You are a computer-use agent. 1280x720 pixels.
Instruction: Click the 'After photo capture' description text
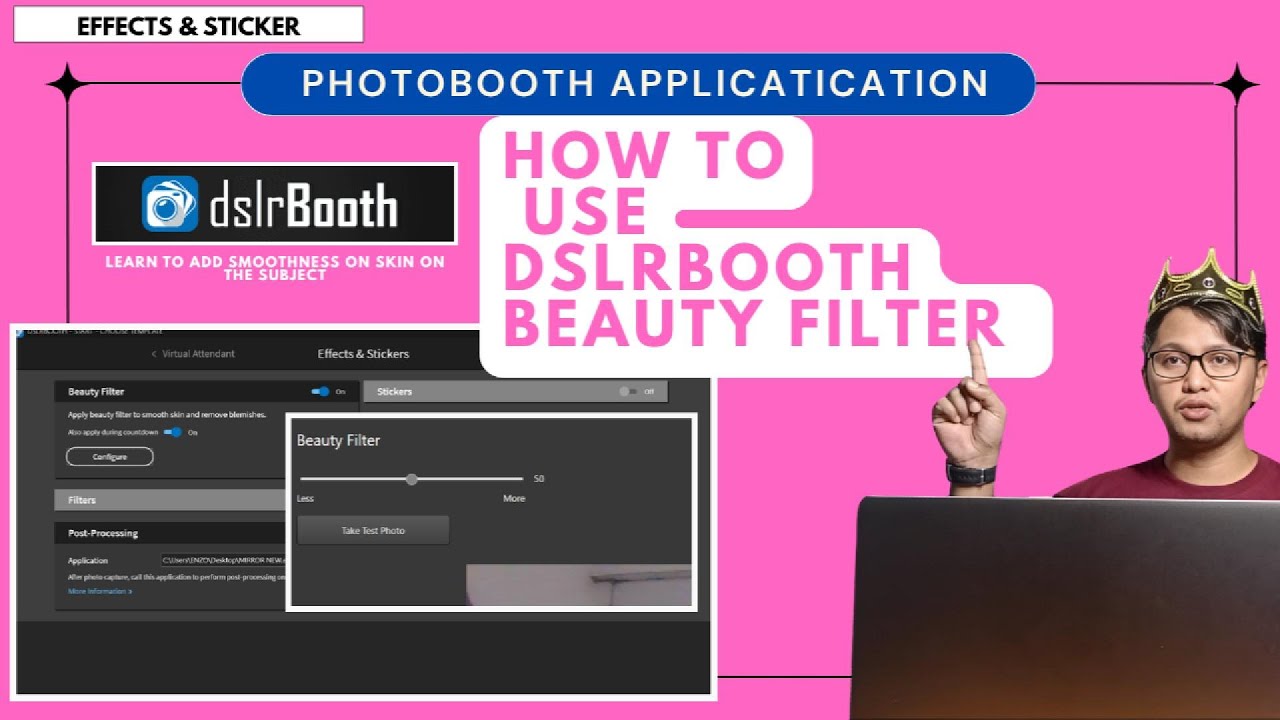tap(178, 577)
